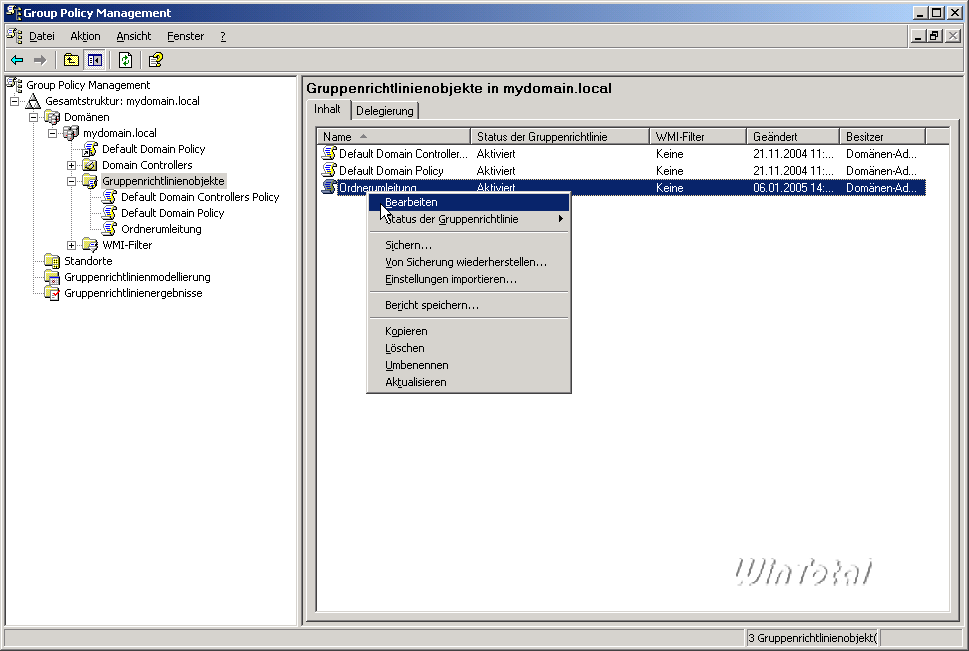Click the Standorte folder icon in tree
Screen dimensions: 969x651
[x=52, y=261]
